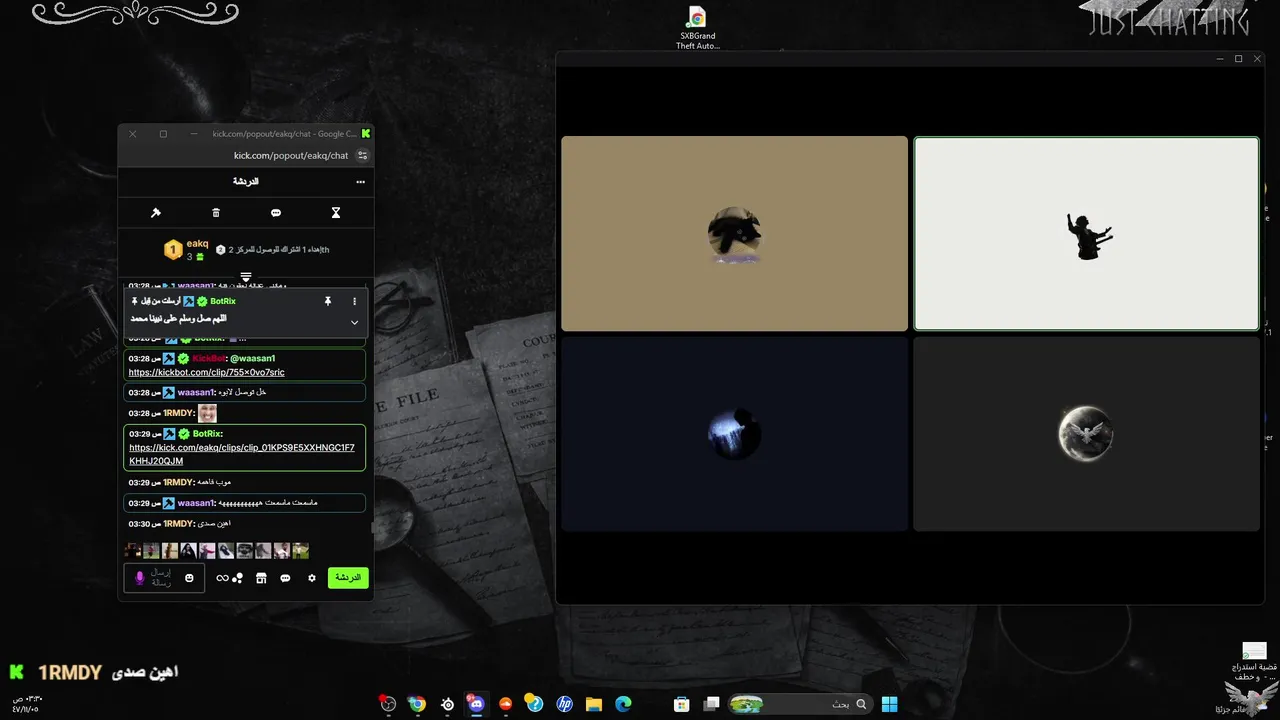Viewport: 1280px width, 720px height.
Task: Click the KickBot username in chat
Action: coord(209,358)
